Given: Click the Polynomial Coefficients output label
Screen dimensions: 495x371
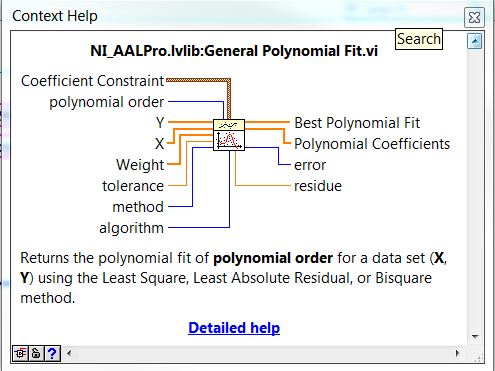Looking at the screenshot, I should click(372, 144).
